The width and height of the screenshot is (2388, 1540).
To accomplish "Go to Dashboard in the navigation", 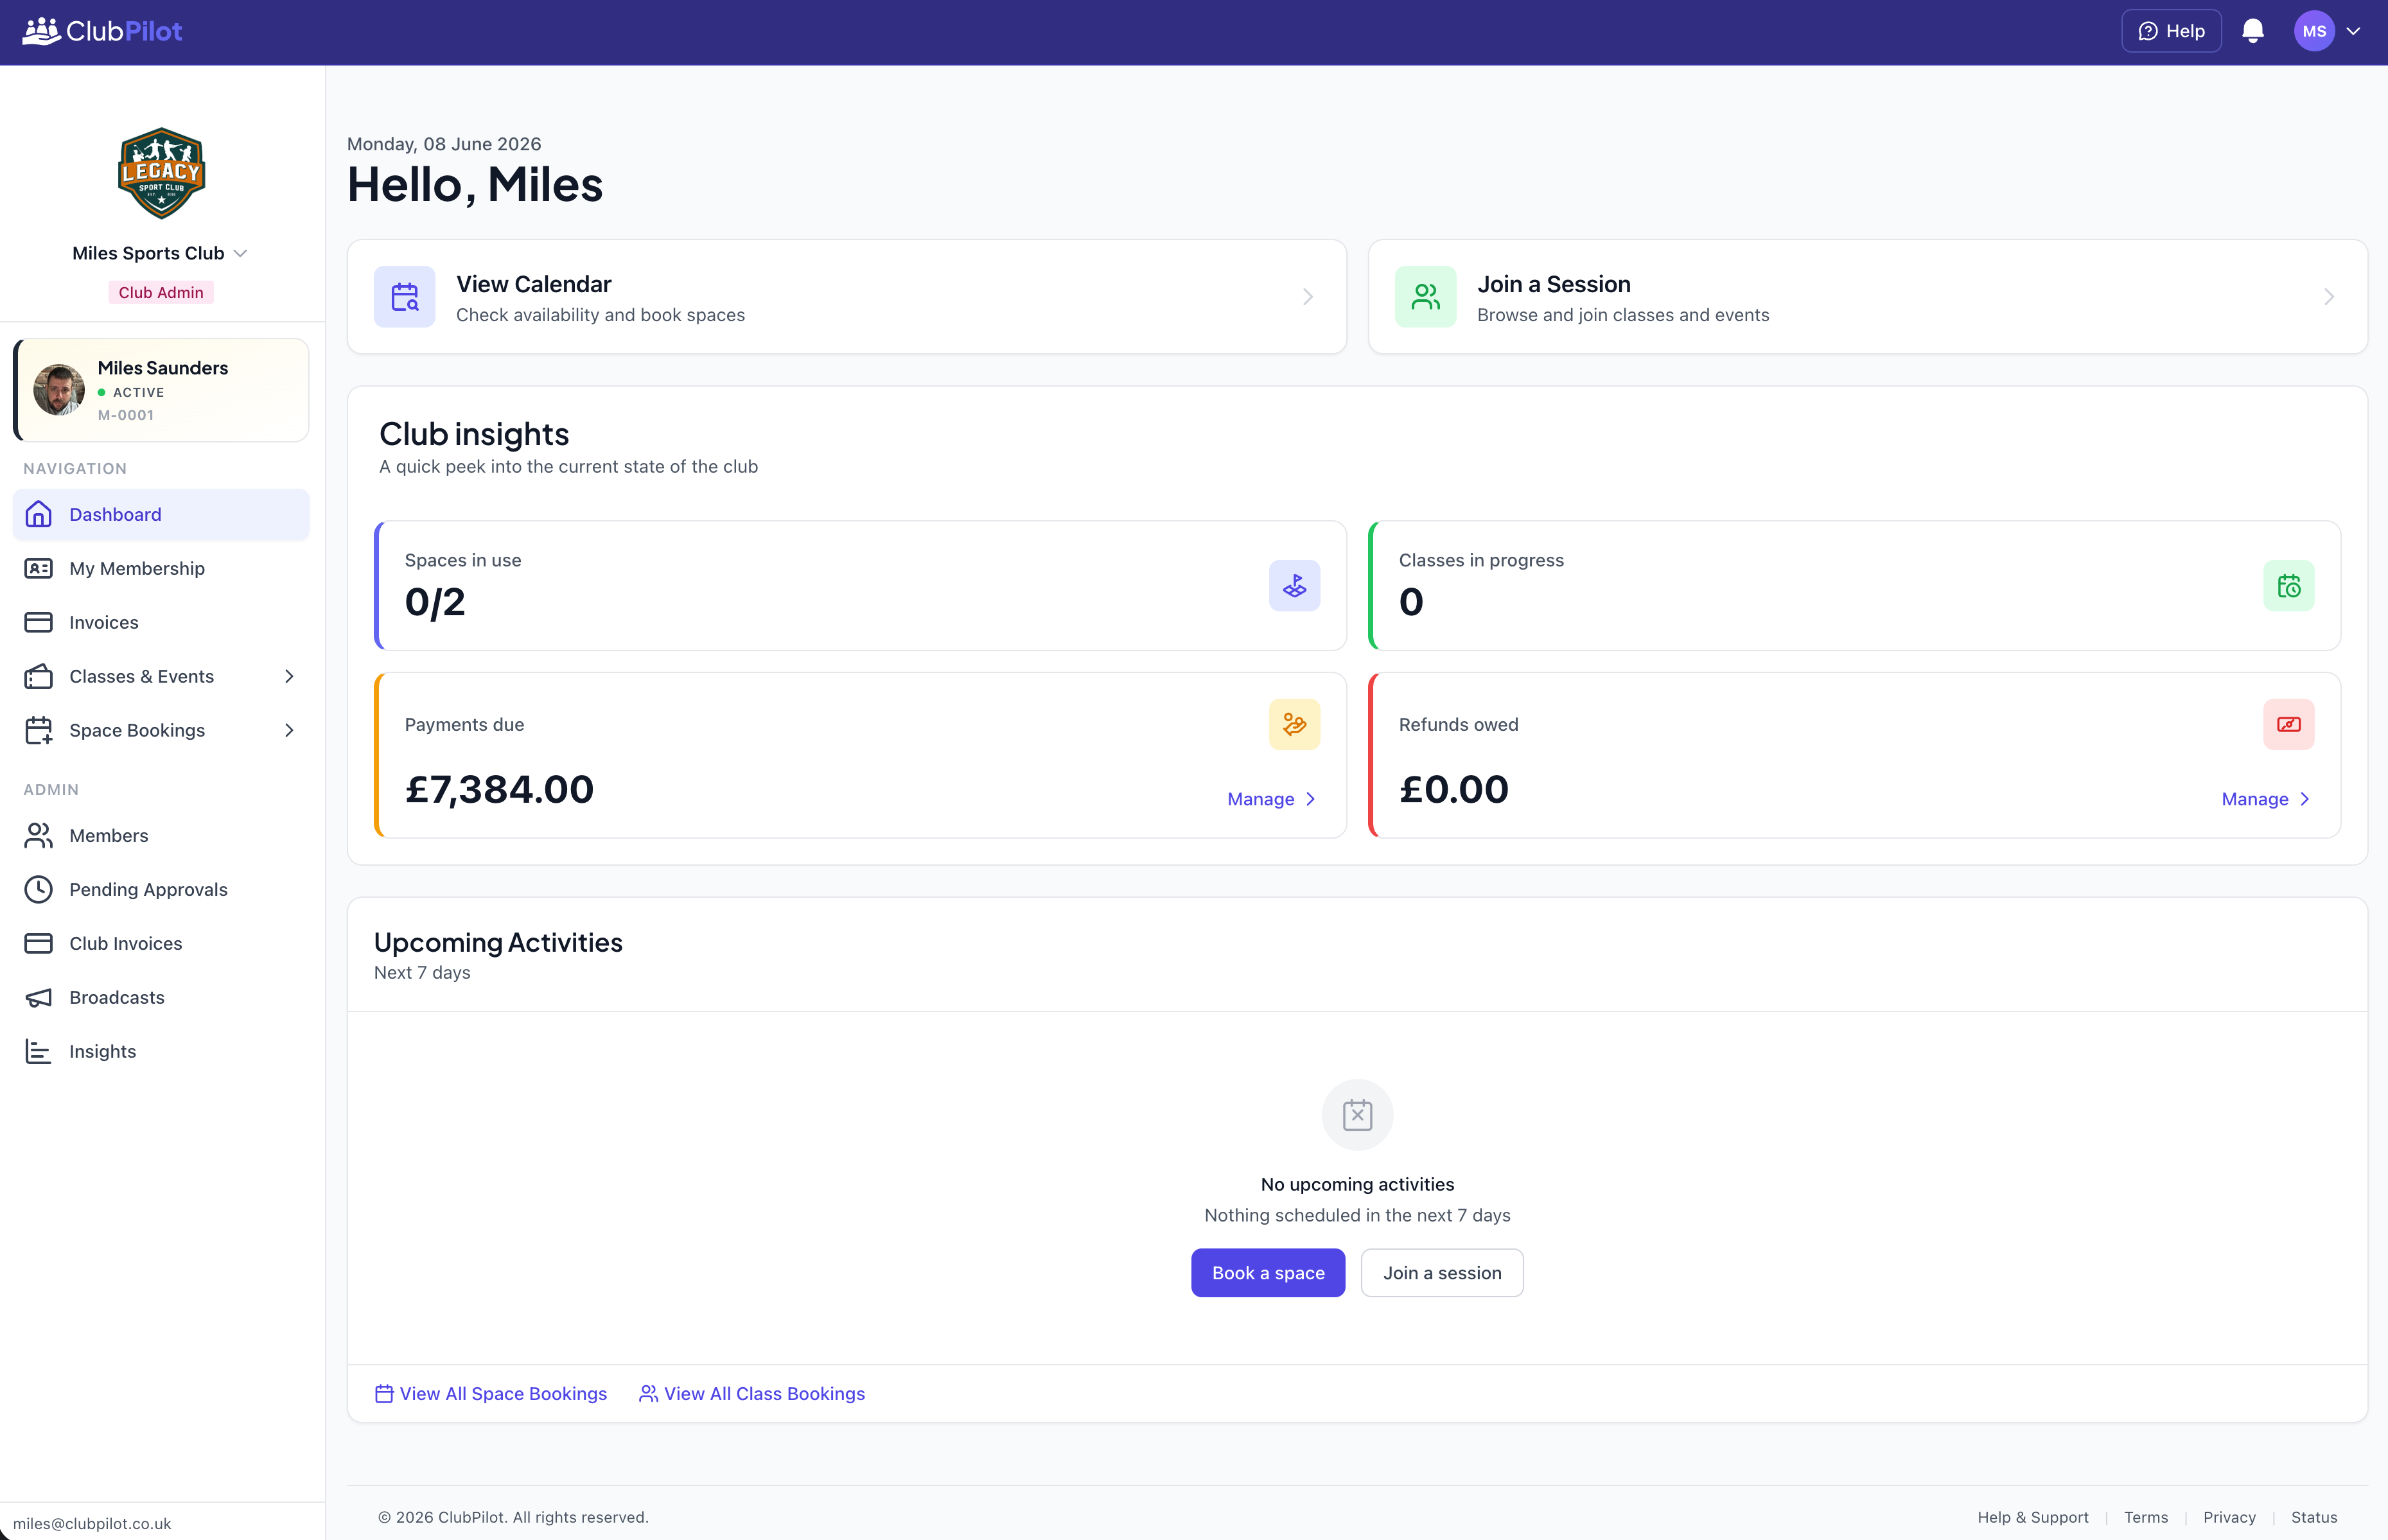I will pos(161,514).
